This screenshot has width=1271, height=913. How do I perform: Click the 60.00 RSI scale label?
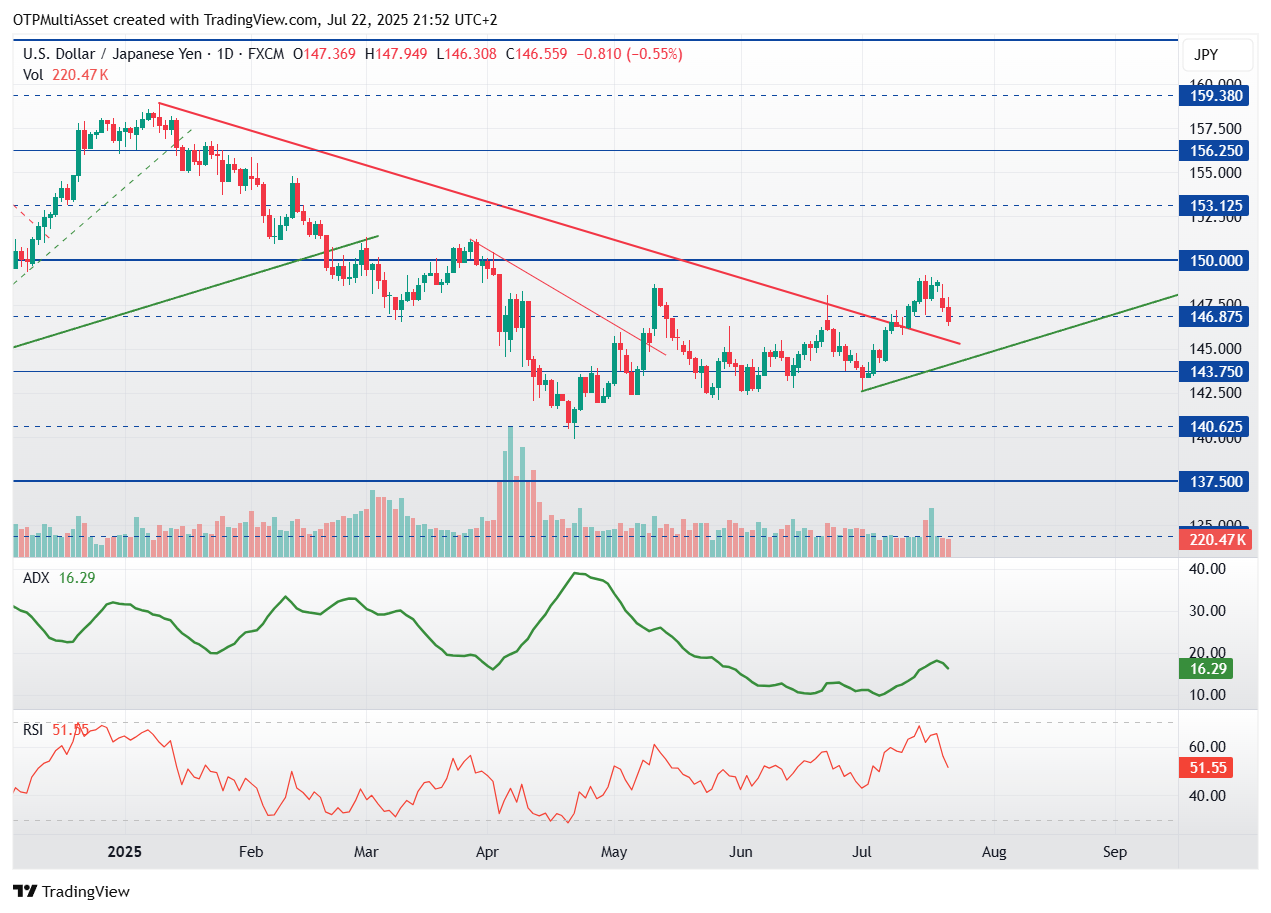click(1207, 746)
